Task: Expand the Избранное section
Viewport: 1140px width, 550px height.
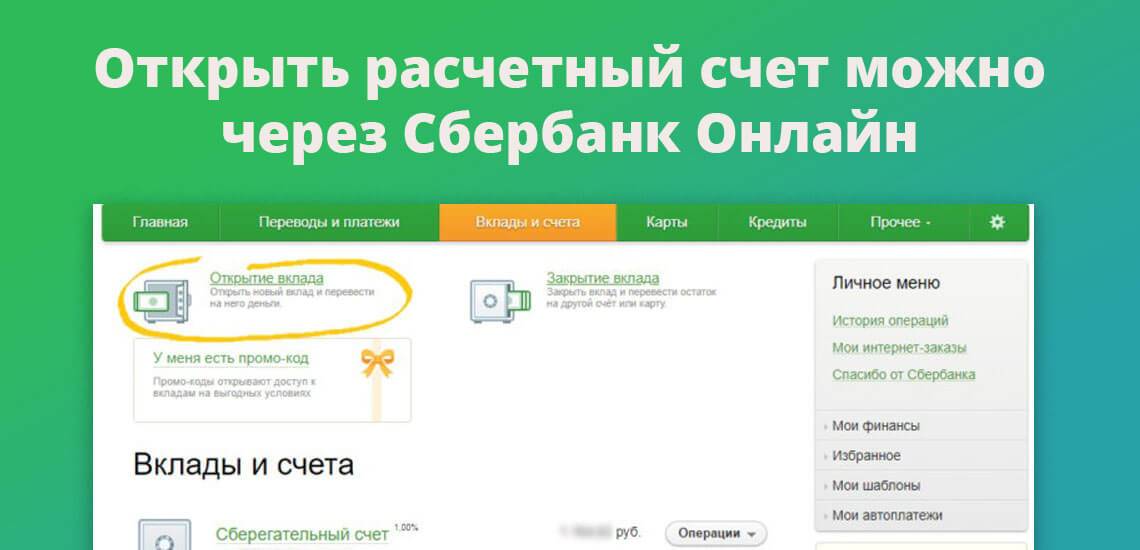Action: 921,456
